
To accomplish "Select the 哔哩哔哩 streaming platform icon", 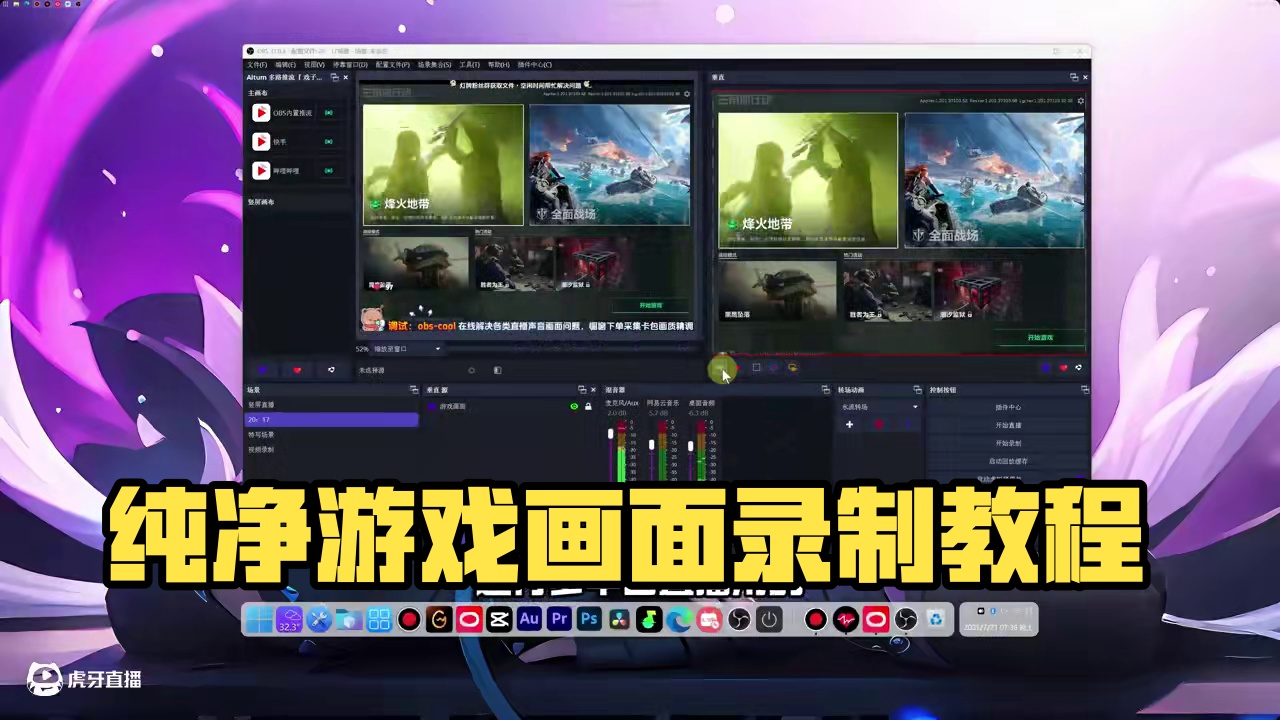I will click(261, 170).
